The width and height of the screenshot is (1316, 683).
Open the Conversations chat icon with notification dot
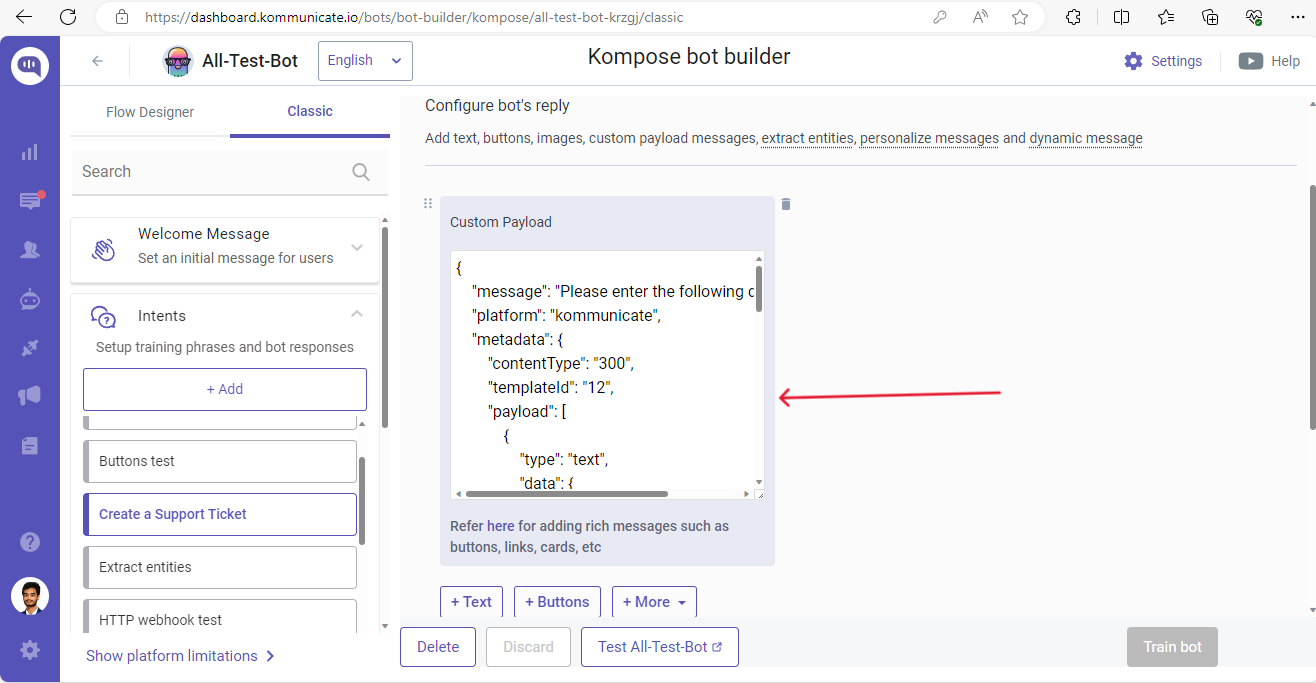29,201
